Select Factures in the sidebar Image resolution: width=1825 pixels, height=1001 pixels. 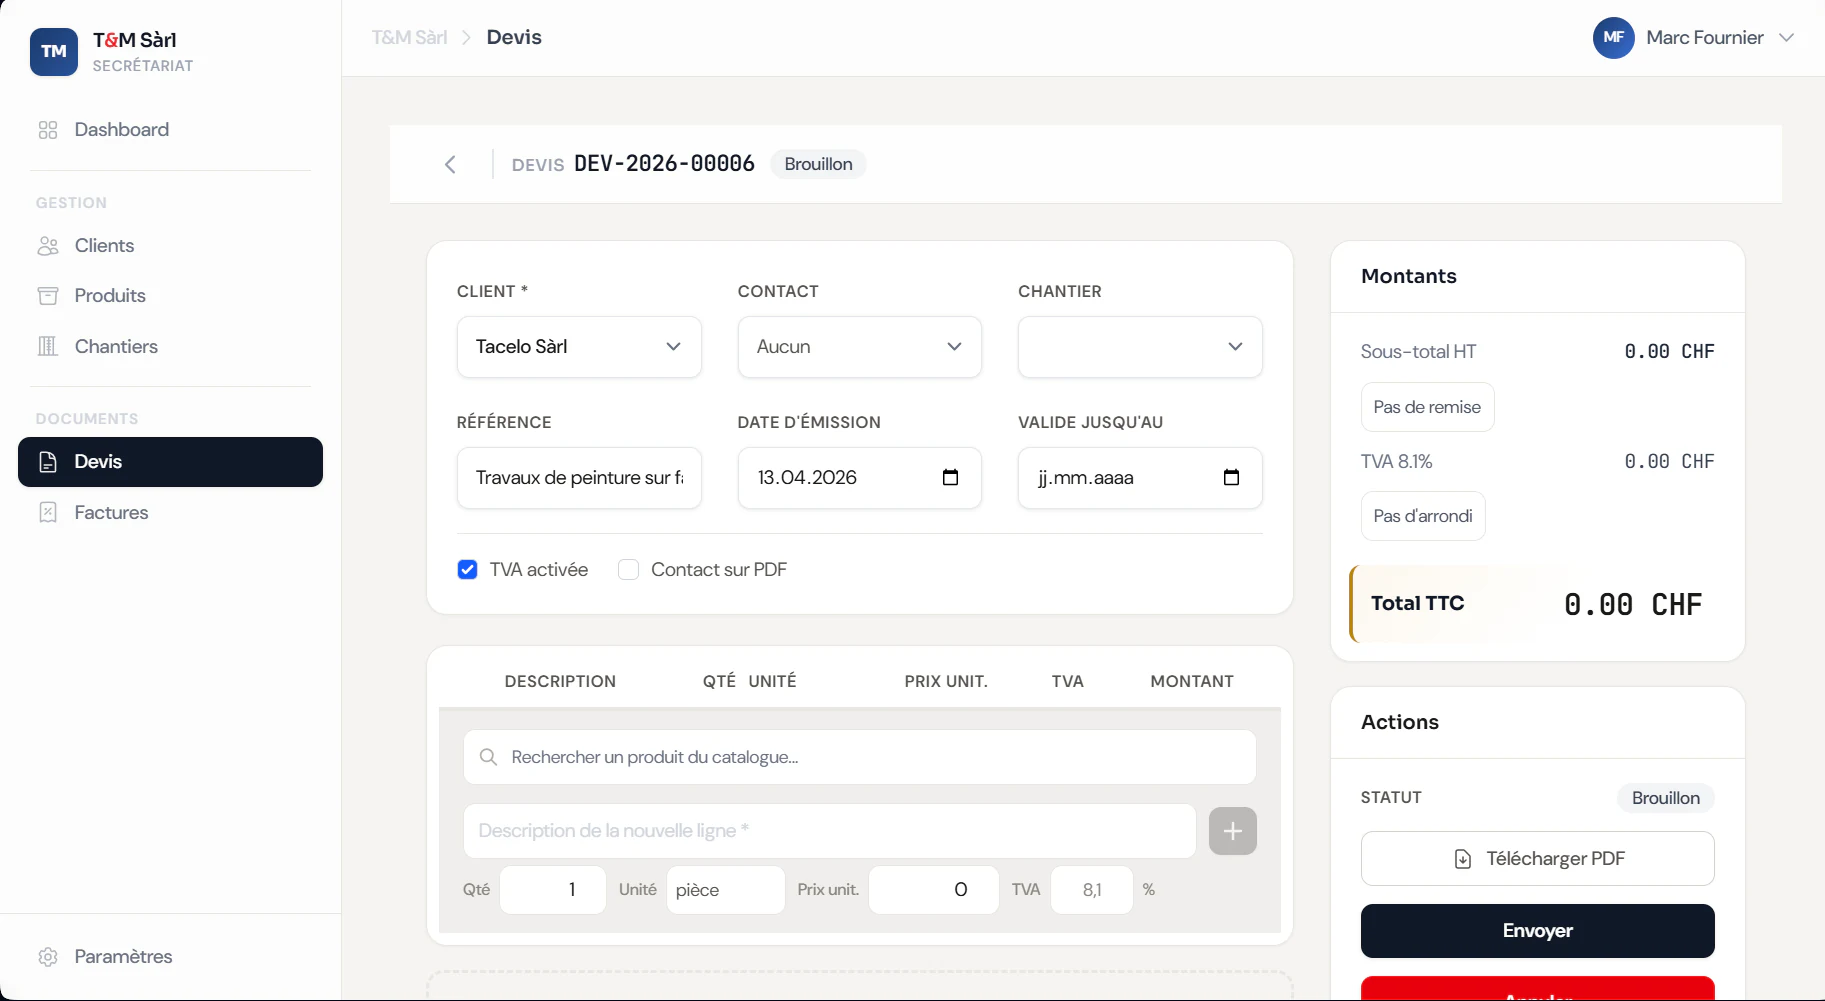pyautogui.click(x=170, y=513)
